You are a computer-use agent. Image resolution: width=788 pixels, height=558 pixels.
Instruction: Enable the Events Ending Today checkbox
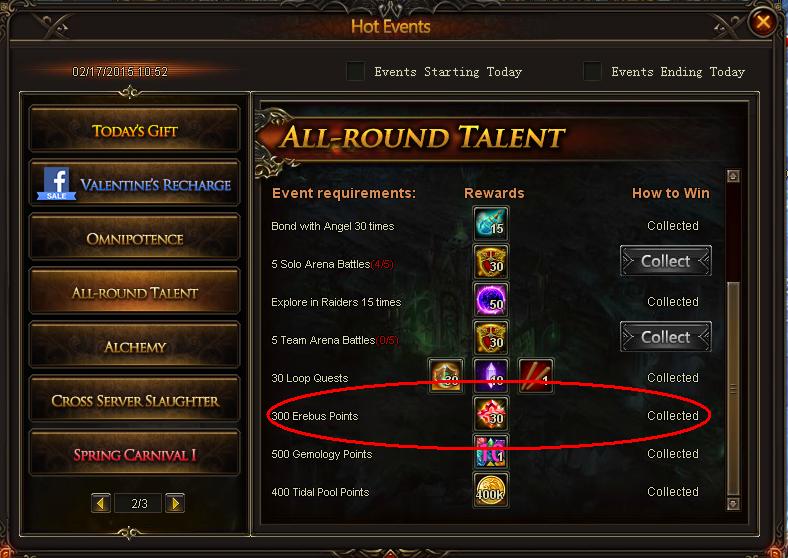pyautogui.click(x=592, y=71)
